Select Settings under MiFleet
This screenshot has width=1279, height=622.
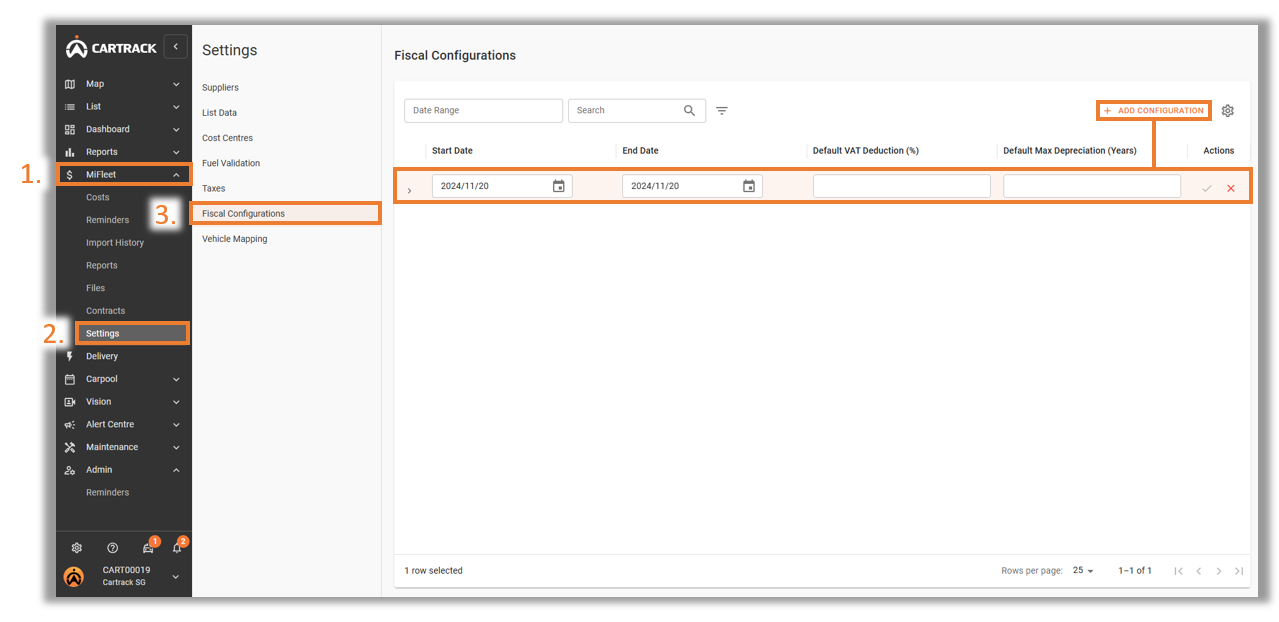[132, 333]
